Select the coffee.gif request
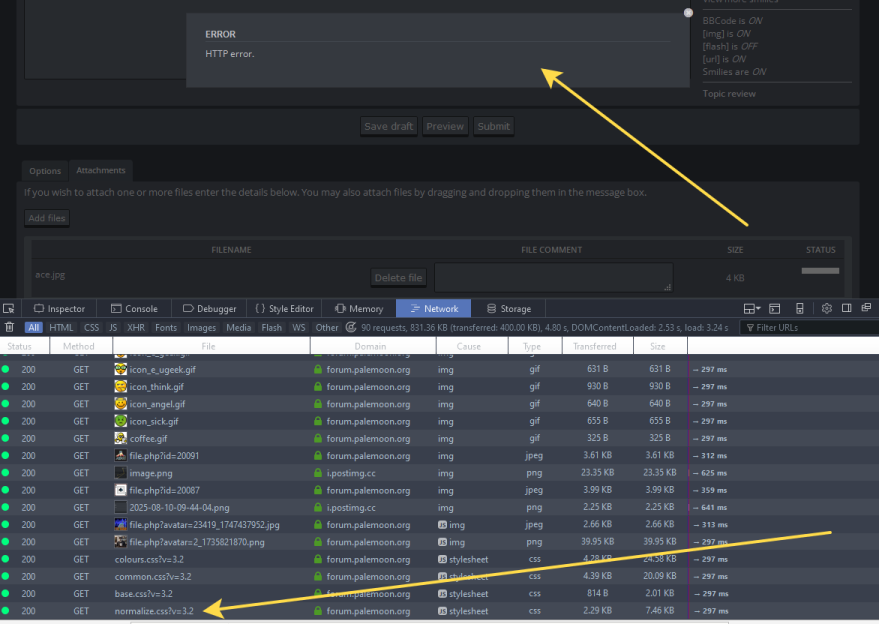The width and height of the screenshot is (879, 624). (x=440, y=438)
